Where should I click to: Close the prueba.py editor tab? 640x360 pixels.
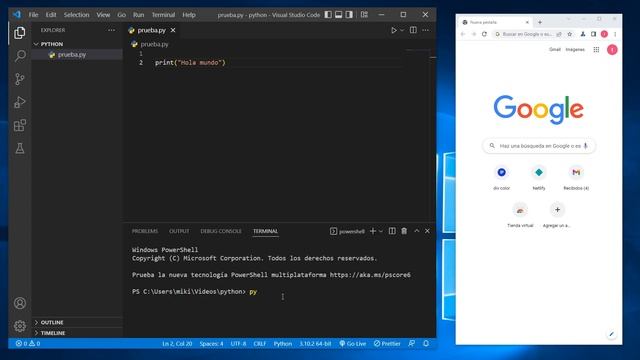(173, 30)
